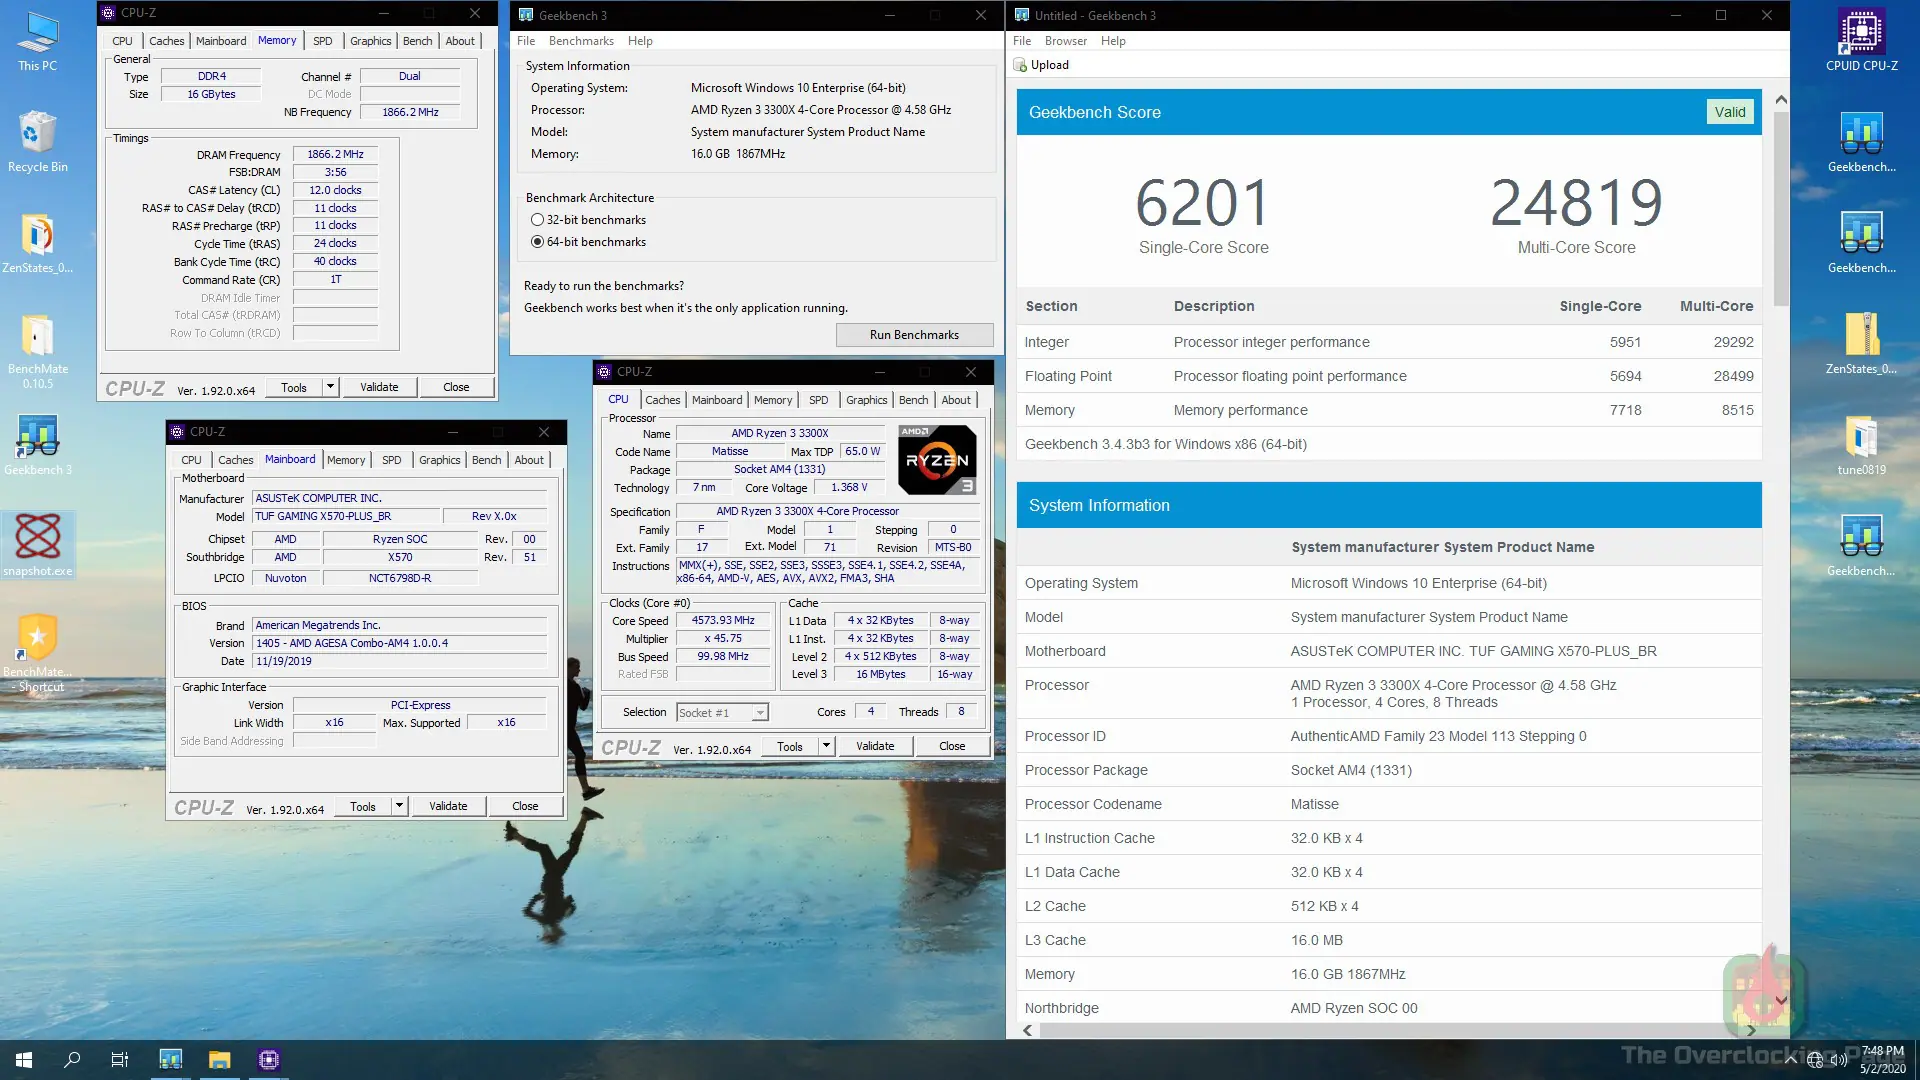Click Run Benchmarks button
This screenshot has height=1080, width=1920.
coord(914,335)
